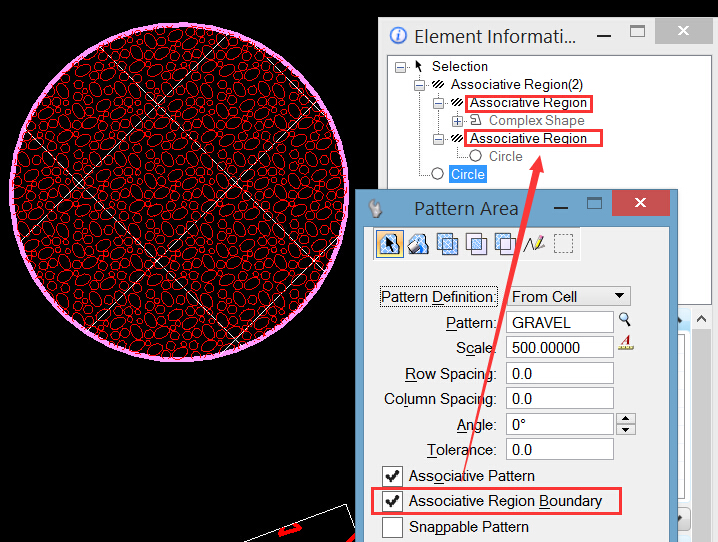
Task: Toggle the Associative Pattern checkbox
Action: [392, 476]
